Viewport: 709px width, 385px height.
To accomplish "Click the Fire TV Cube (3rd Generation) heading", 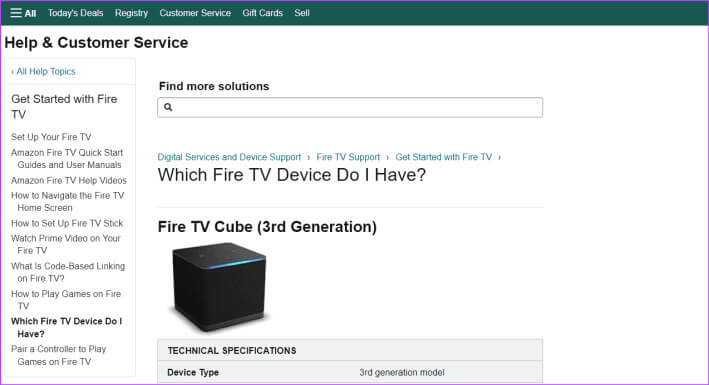I will point(267,227).
